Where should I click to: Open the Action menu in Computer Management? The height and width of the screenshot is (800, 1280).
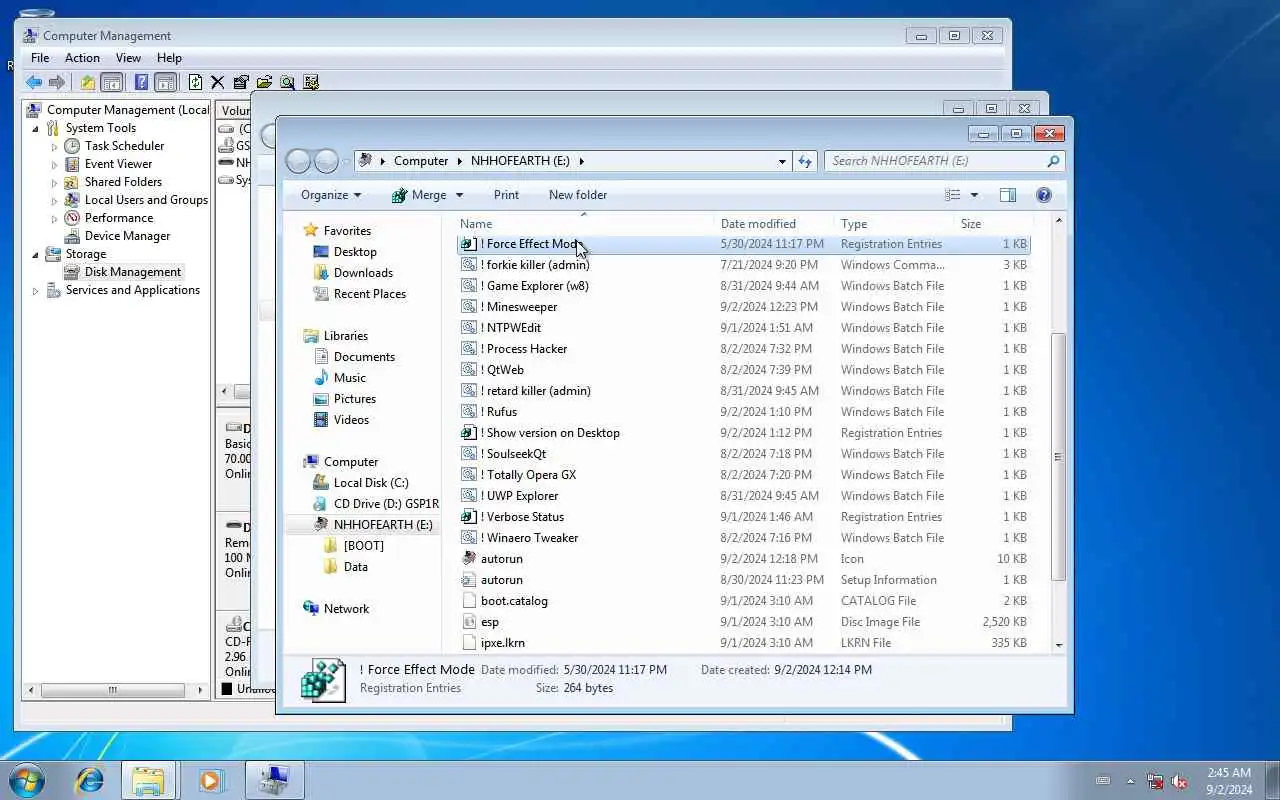(82, 58)
